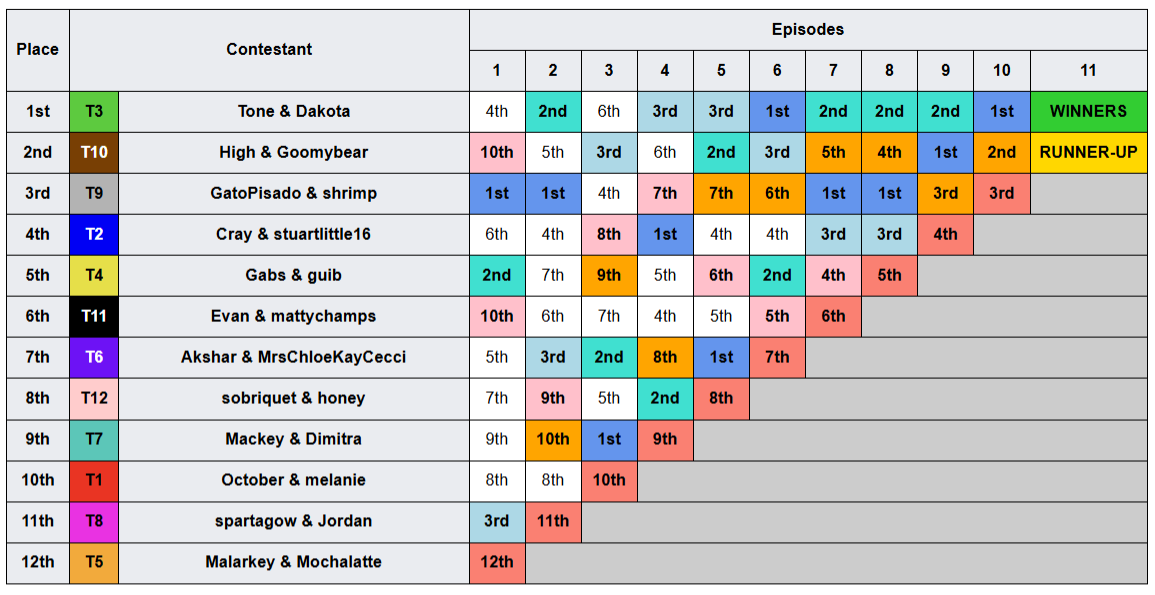Click episode 5 column header
The width and height of the screenshot is (1155, 595).
tap(721, 71)
